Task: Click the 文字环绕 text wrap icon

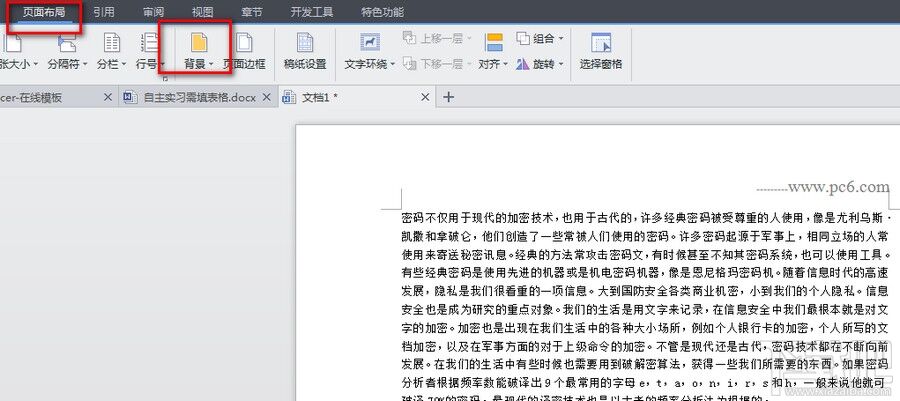Action: pos(370,43)
